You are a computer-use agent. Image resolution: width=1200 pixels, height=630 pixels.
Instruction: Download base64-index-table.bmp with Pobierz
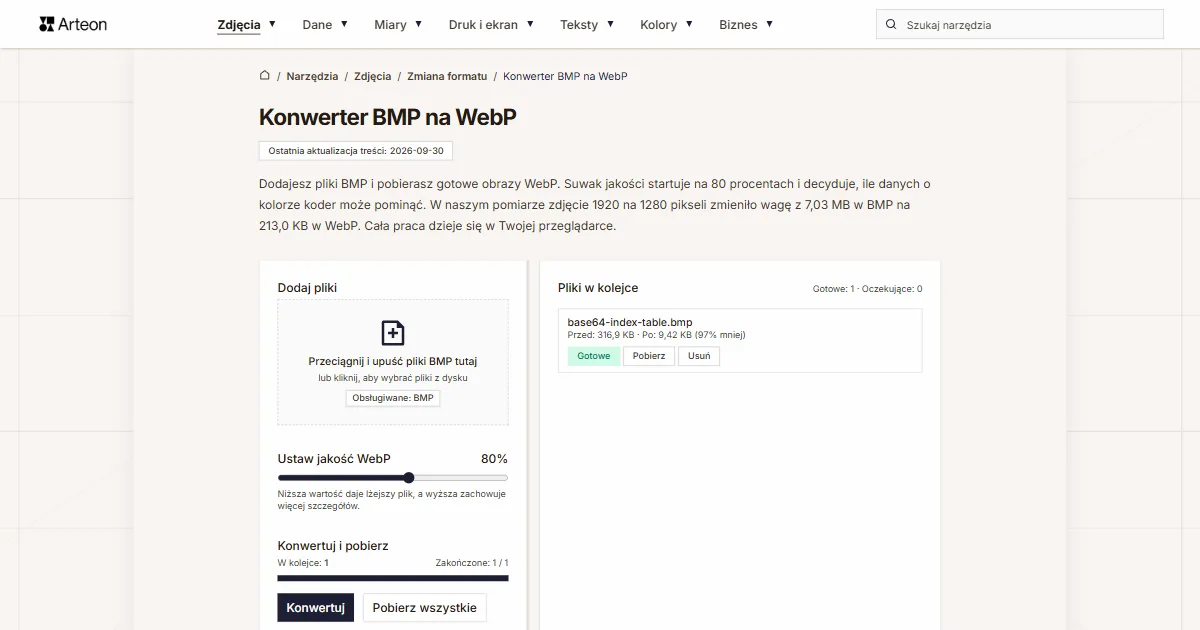click(649, 356)
